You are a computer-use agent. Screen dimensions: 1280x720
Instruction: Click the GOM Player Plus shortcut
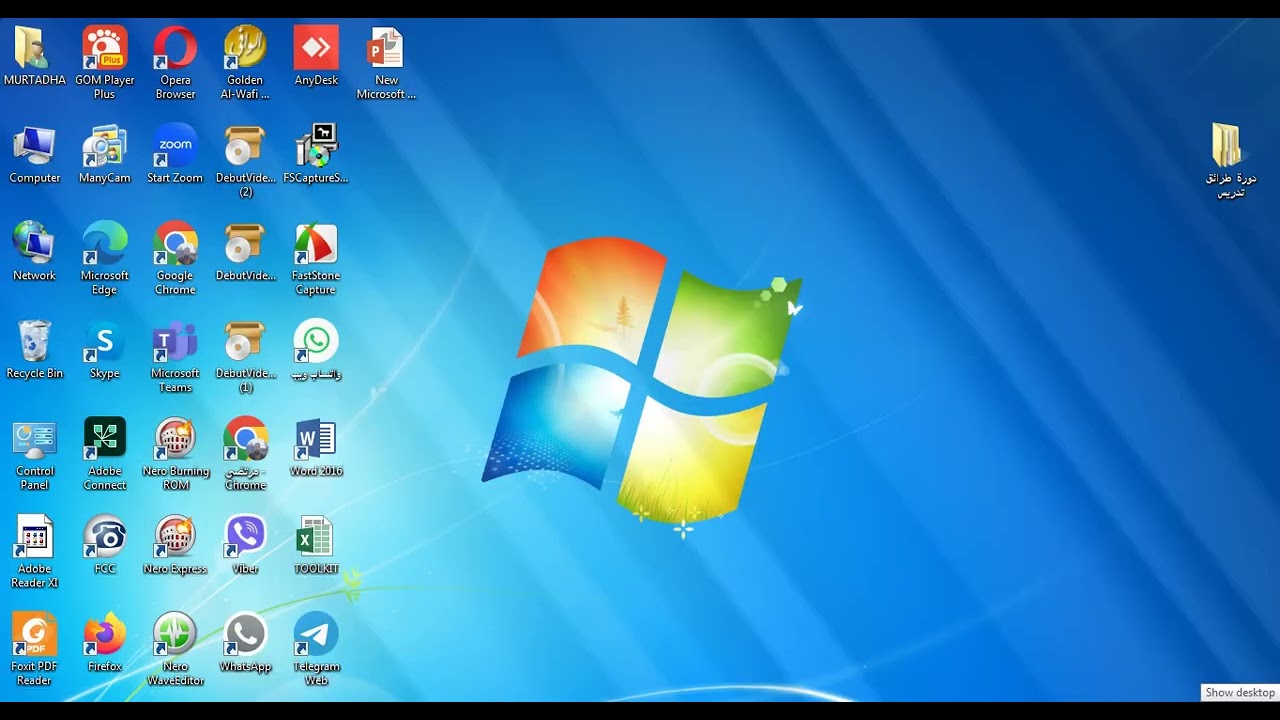(105, 48)
